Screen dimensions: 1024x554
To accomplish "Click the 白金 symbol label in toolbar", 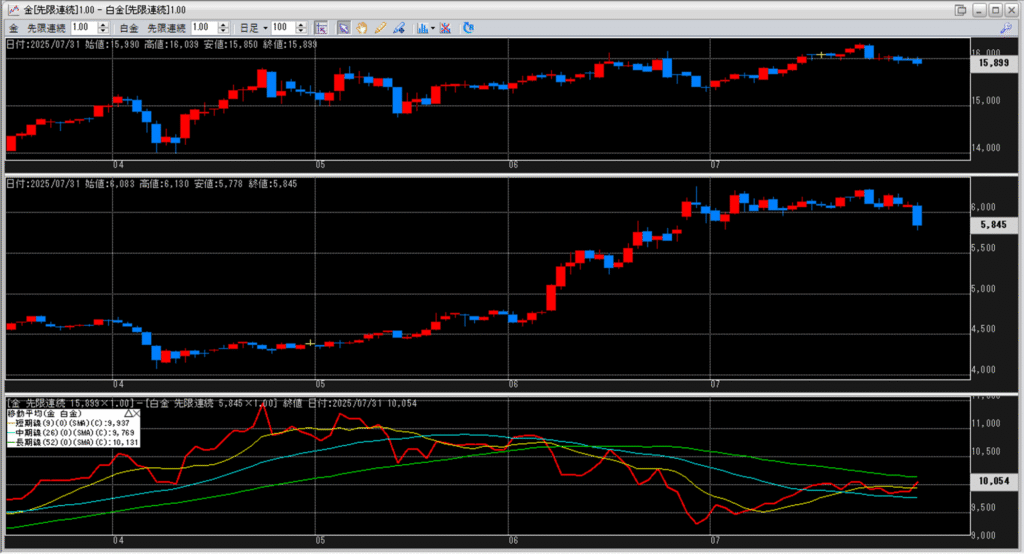I will [x=128, y=28].
